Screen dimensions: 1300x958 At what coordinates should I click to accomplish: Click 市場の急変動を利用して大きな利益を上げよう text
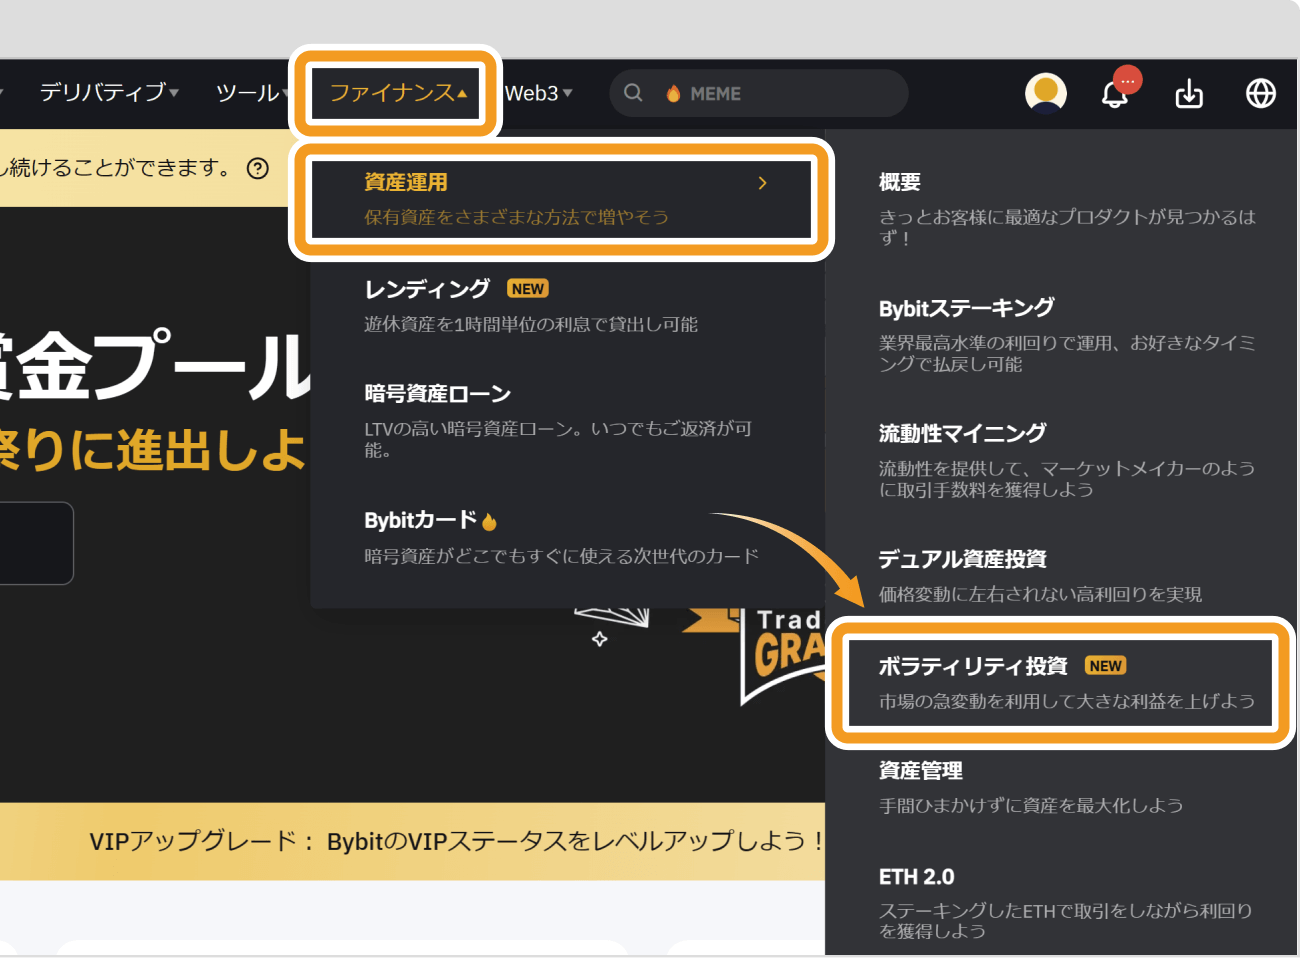click(1067, 701)
